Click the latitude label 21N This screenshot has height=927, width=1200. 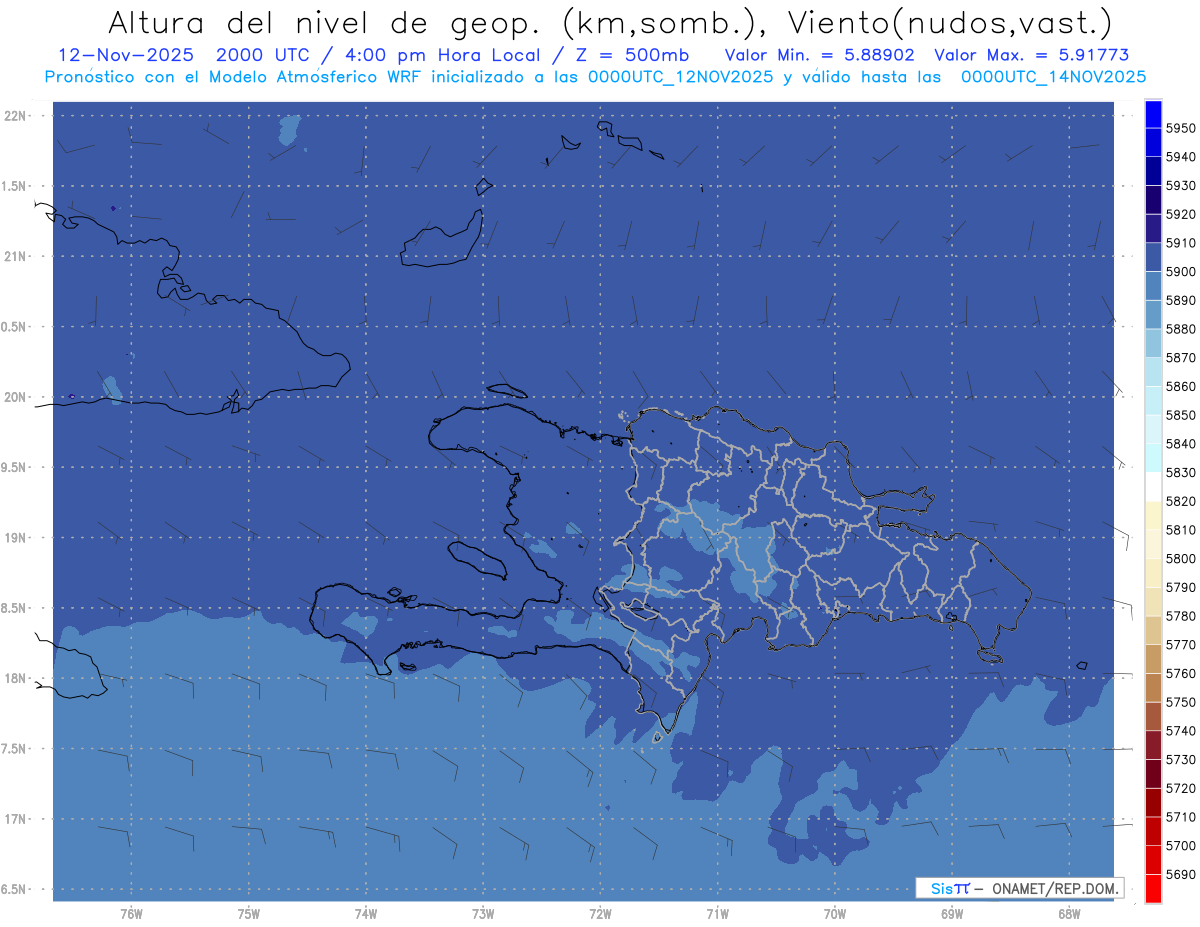click(x=15, y=256)
